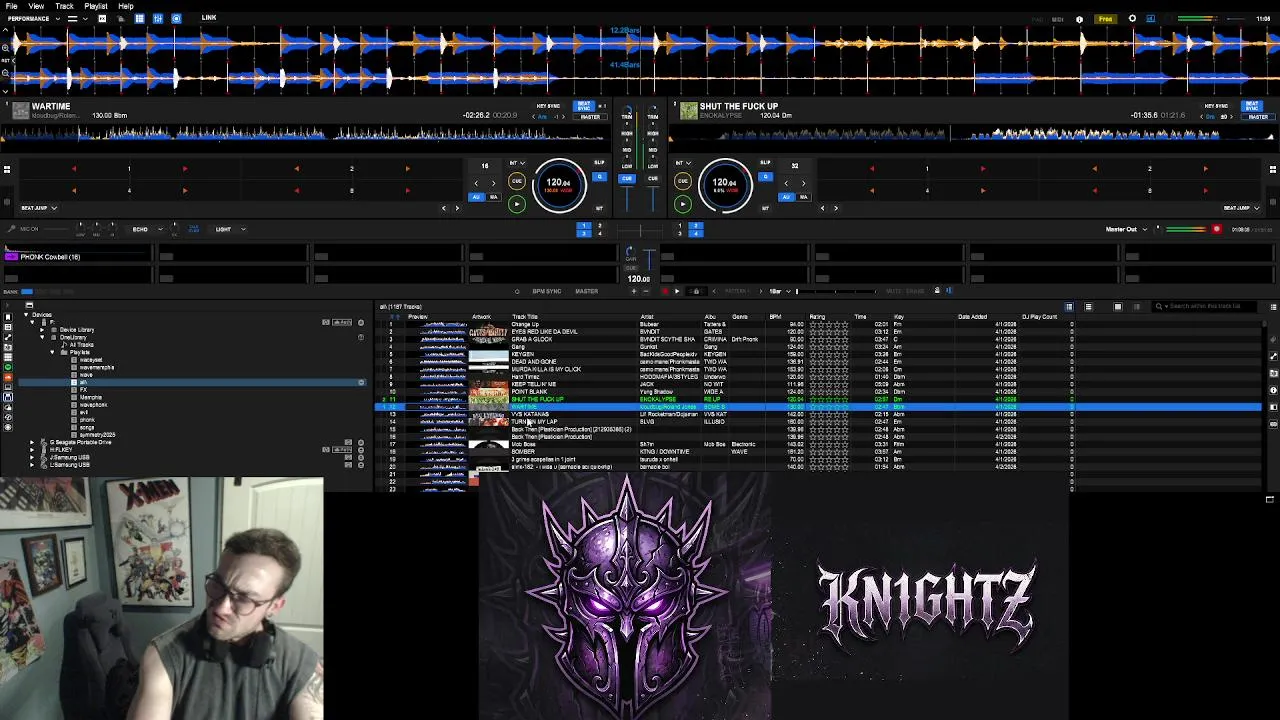Click deck 2 album artwork thumbnail
1280x720 pixels.
tap(689, 111)
